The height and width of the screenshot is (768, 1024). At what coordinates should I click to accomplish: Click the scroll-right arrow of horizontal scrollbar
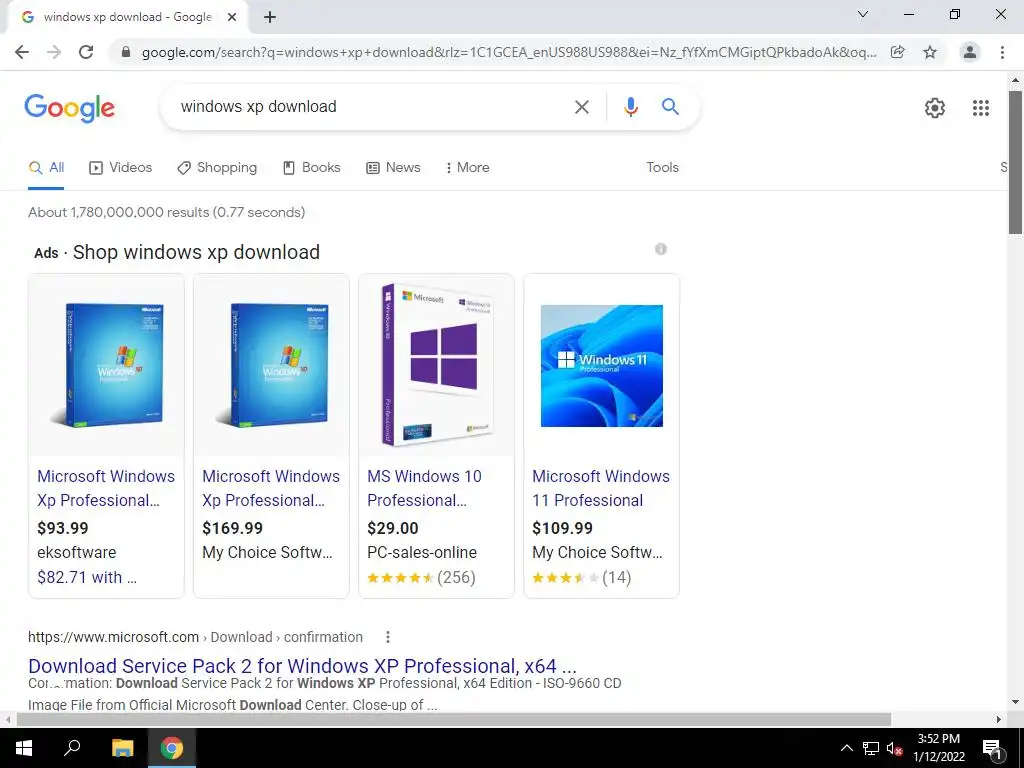[x=999, y=719]
